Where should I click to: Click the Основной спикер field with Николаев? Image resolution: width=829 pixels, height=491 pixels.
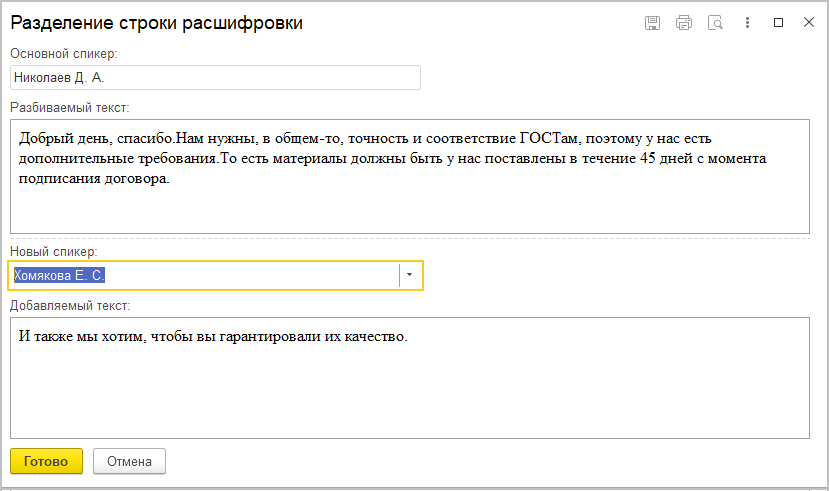coord(215,78)
